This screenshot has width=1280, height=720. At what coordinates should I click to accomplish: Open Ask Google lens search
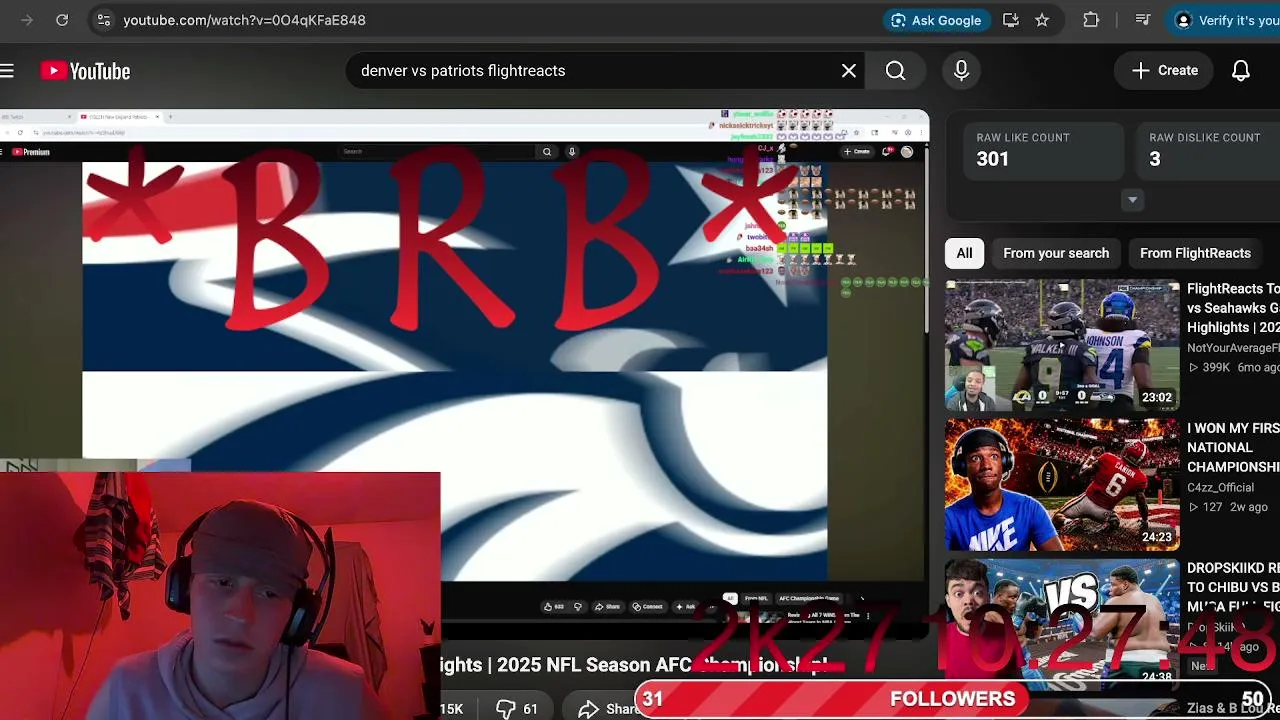936,20
